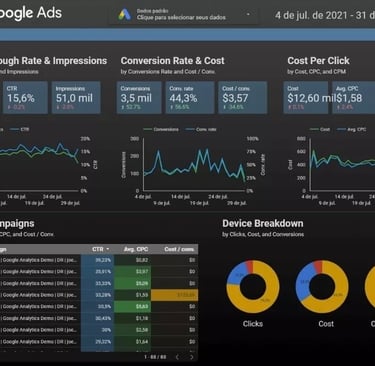Click the $1,59 Avg. CPC cell
This screenshot has height=366, width=375.
133,295
